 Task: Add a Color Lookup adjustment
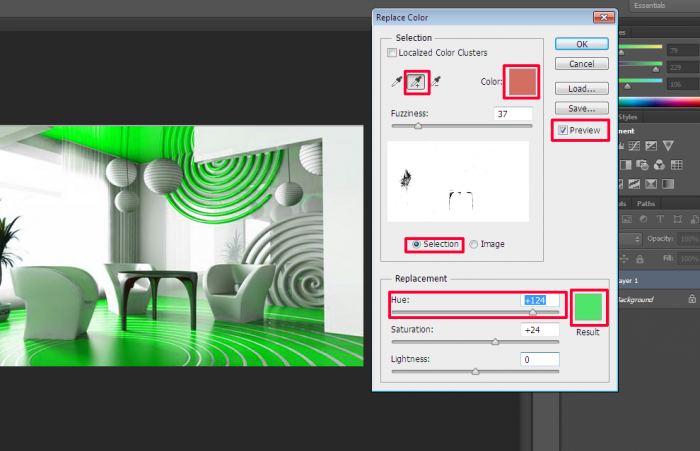(677, 165)
